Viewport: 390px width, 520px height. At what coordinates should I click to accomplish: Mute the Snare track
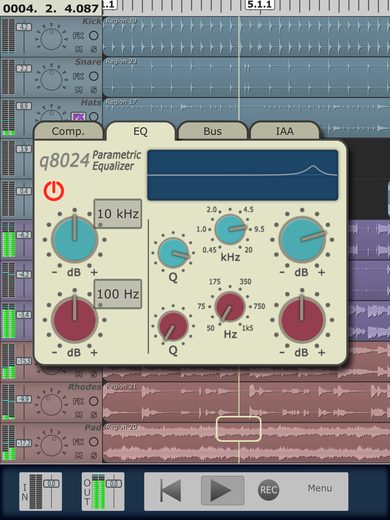78,90
